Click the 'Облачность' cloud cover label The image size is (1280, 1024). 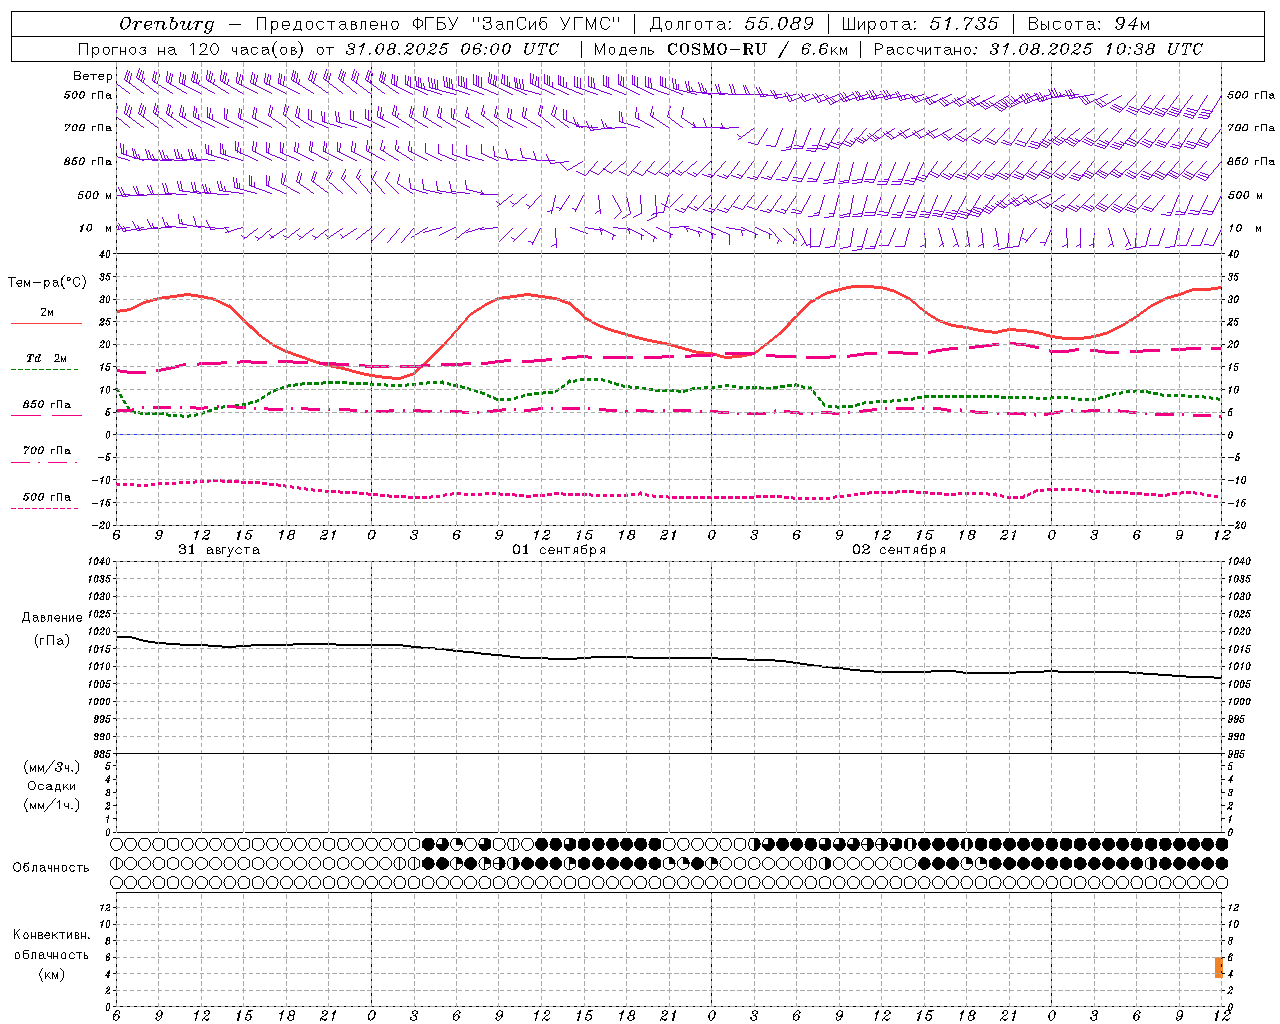click(x=51, y=868)
